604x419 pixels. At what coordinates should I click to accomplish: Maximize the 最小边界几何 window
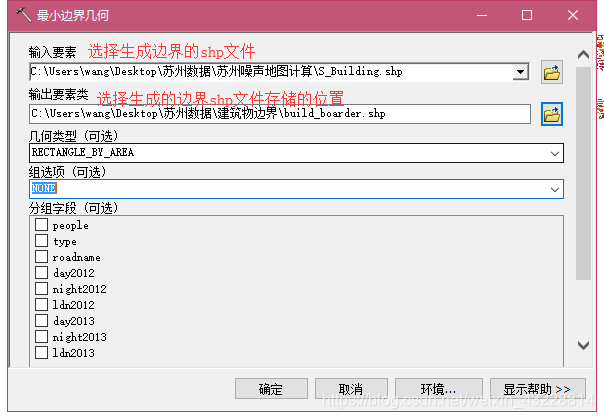click(x=527, y=15)
